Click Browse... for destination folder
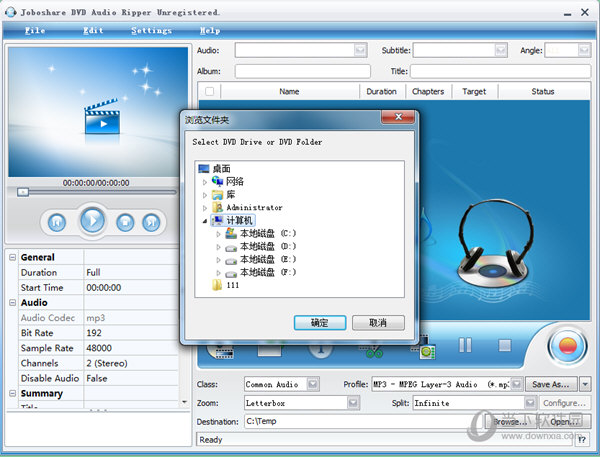Screen dimensions: 600x457 click(x=510, y=421)
